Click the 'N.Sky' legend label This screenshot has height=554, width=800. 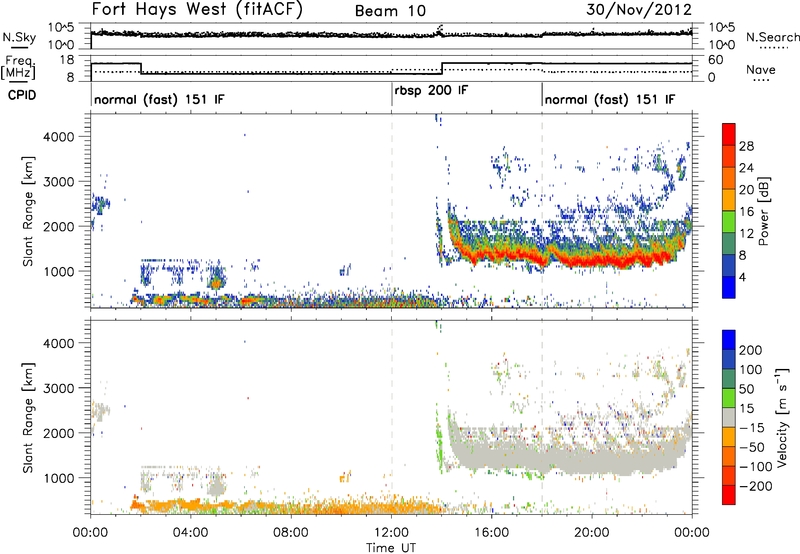tap(19, 37)
